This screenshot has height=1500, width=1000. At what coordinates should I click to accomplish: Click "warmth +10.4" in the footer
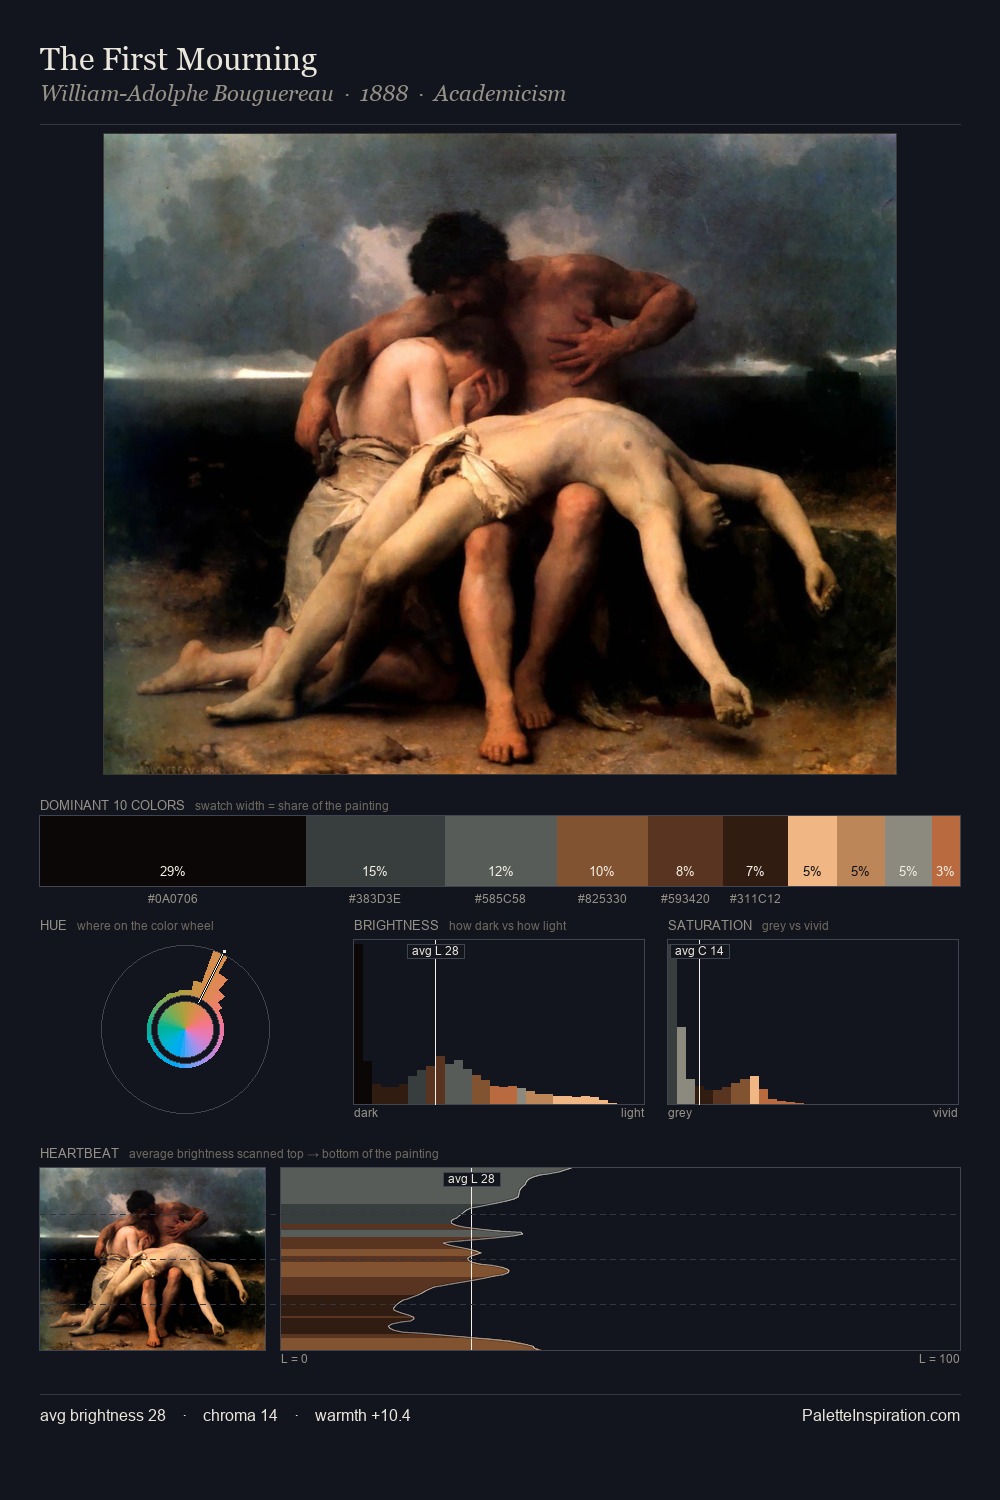click(363, 1415)
